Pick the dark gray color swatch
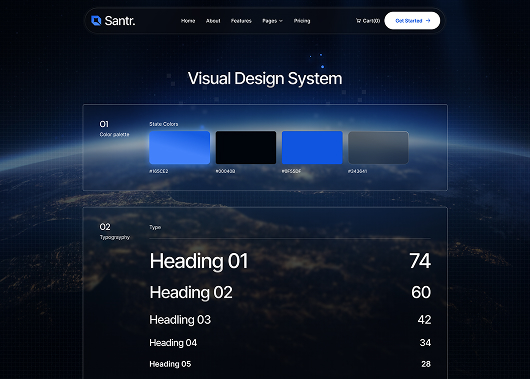The height and width of the screenshot is (379, 530). coord(378,147)
